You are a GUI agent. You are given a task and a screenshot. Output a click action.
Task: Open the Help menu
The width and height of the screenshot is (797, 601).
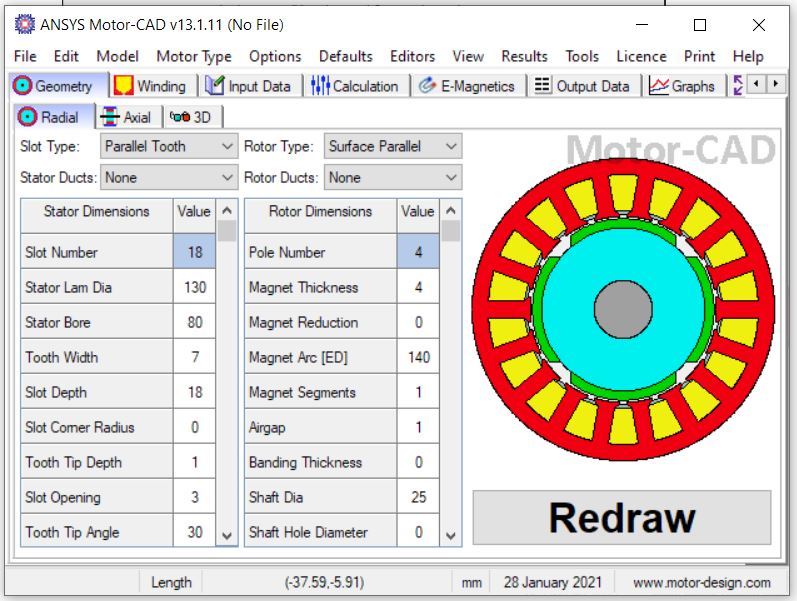(748, 56)
